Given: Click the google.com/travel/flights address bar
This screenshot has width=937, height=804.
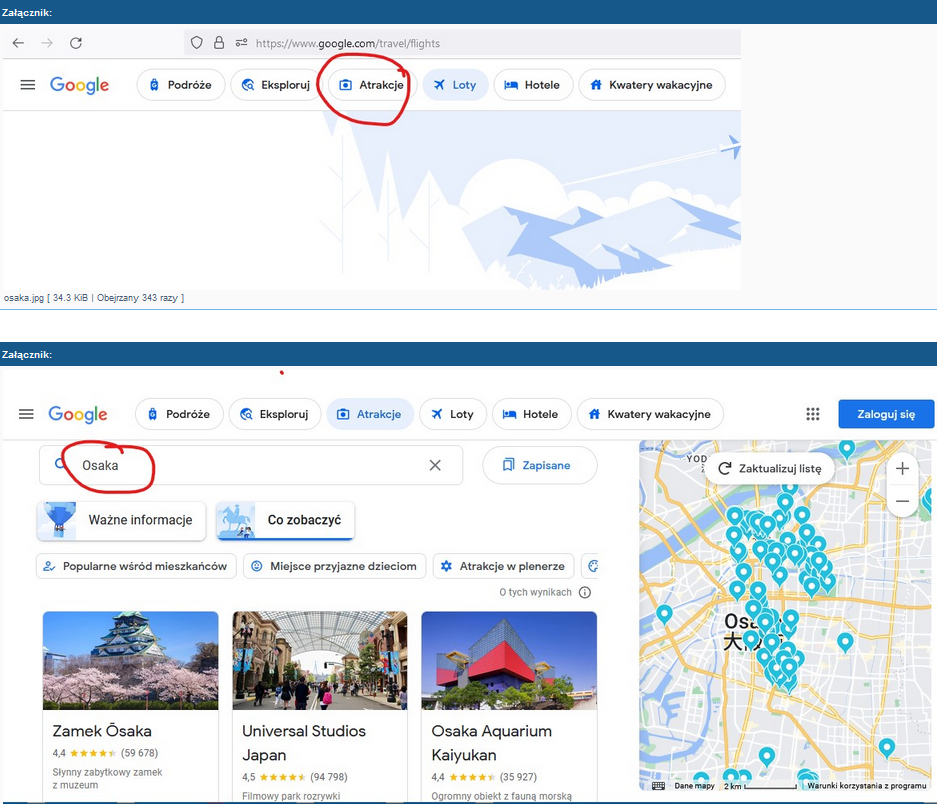Looking at the screenshot, I should coord(462,43).
